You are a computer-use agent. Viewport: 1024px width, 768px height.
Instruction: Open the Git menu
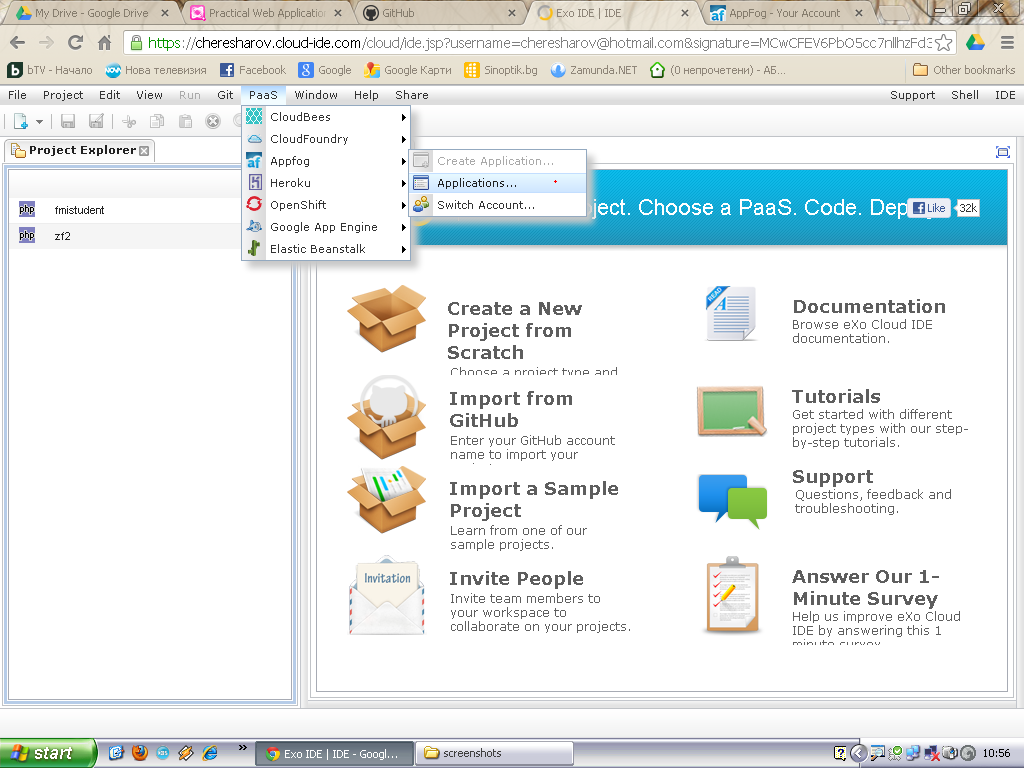click(x=225, y=95)
